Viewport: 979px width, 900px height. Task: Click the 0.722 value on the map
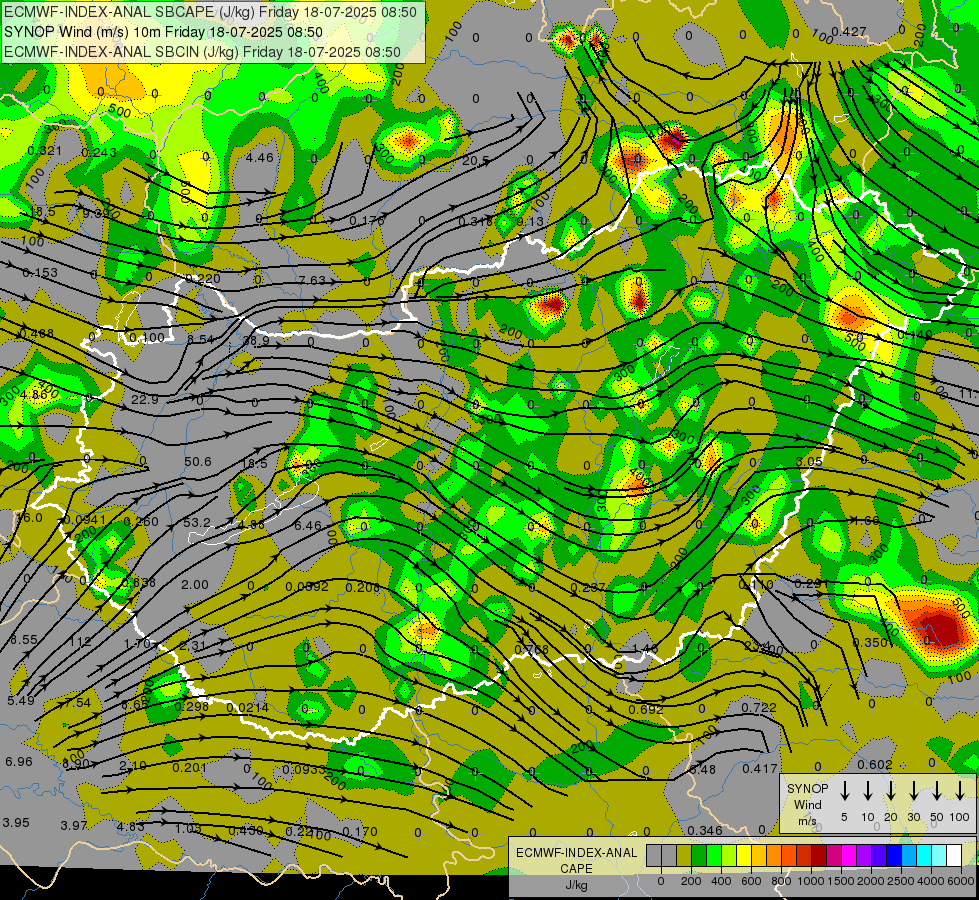pos(759,707)
